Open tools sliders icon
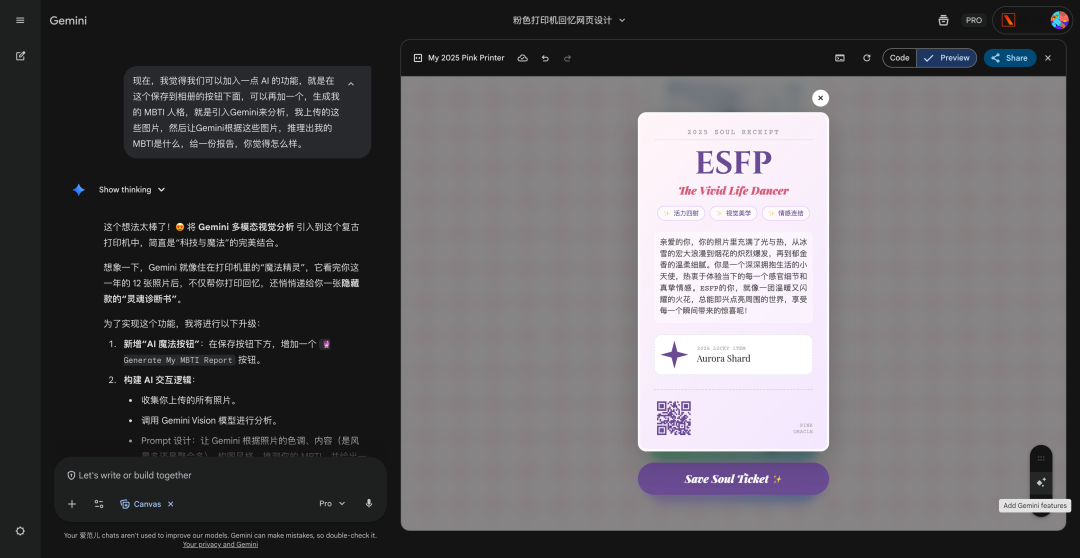This screenshot has height=558, width=1080. [x=98, y=504]
